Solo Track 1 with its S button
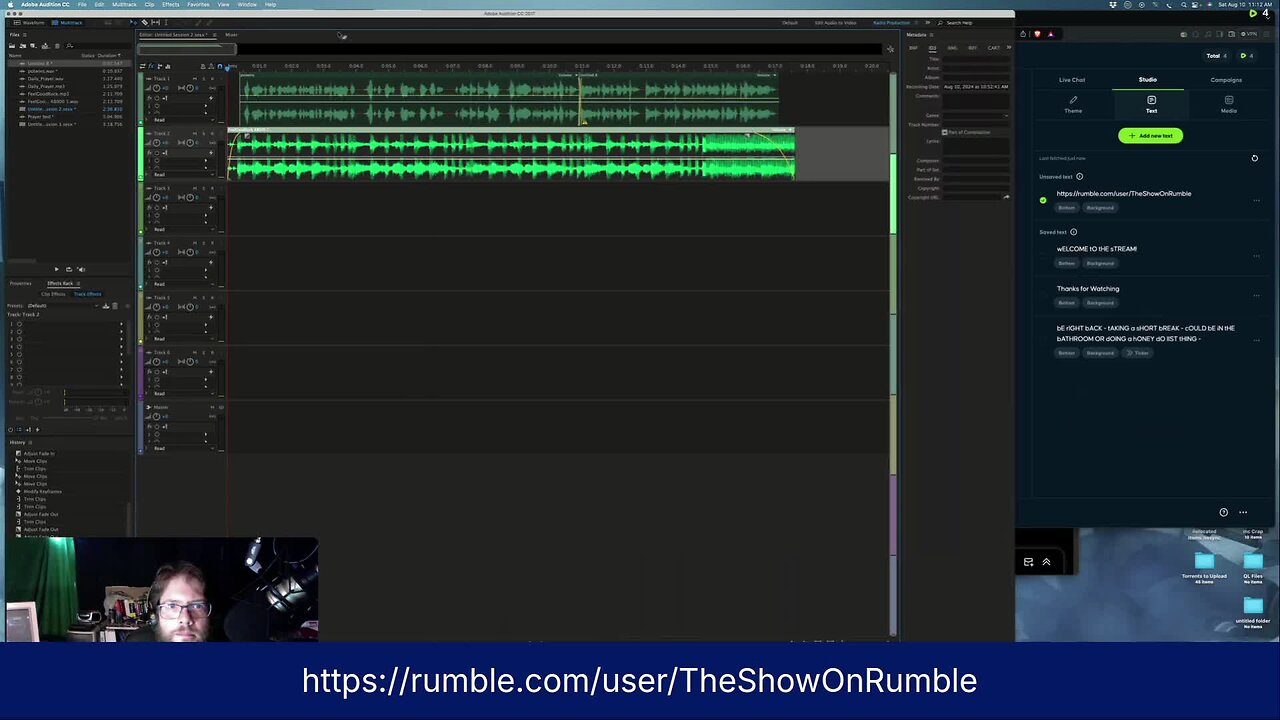Image resolution: width=1280 pixels, height=720 pixels. click(204, 79)
